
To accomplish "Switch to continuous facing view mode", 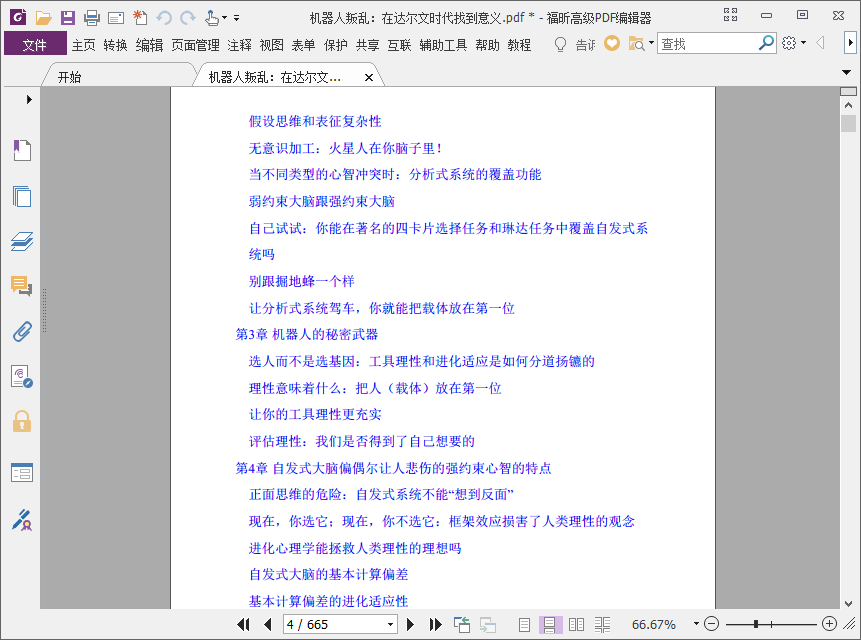I will (x=602, y=625).
